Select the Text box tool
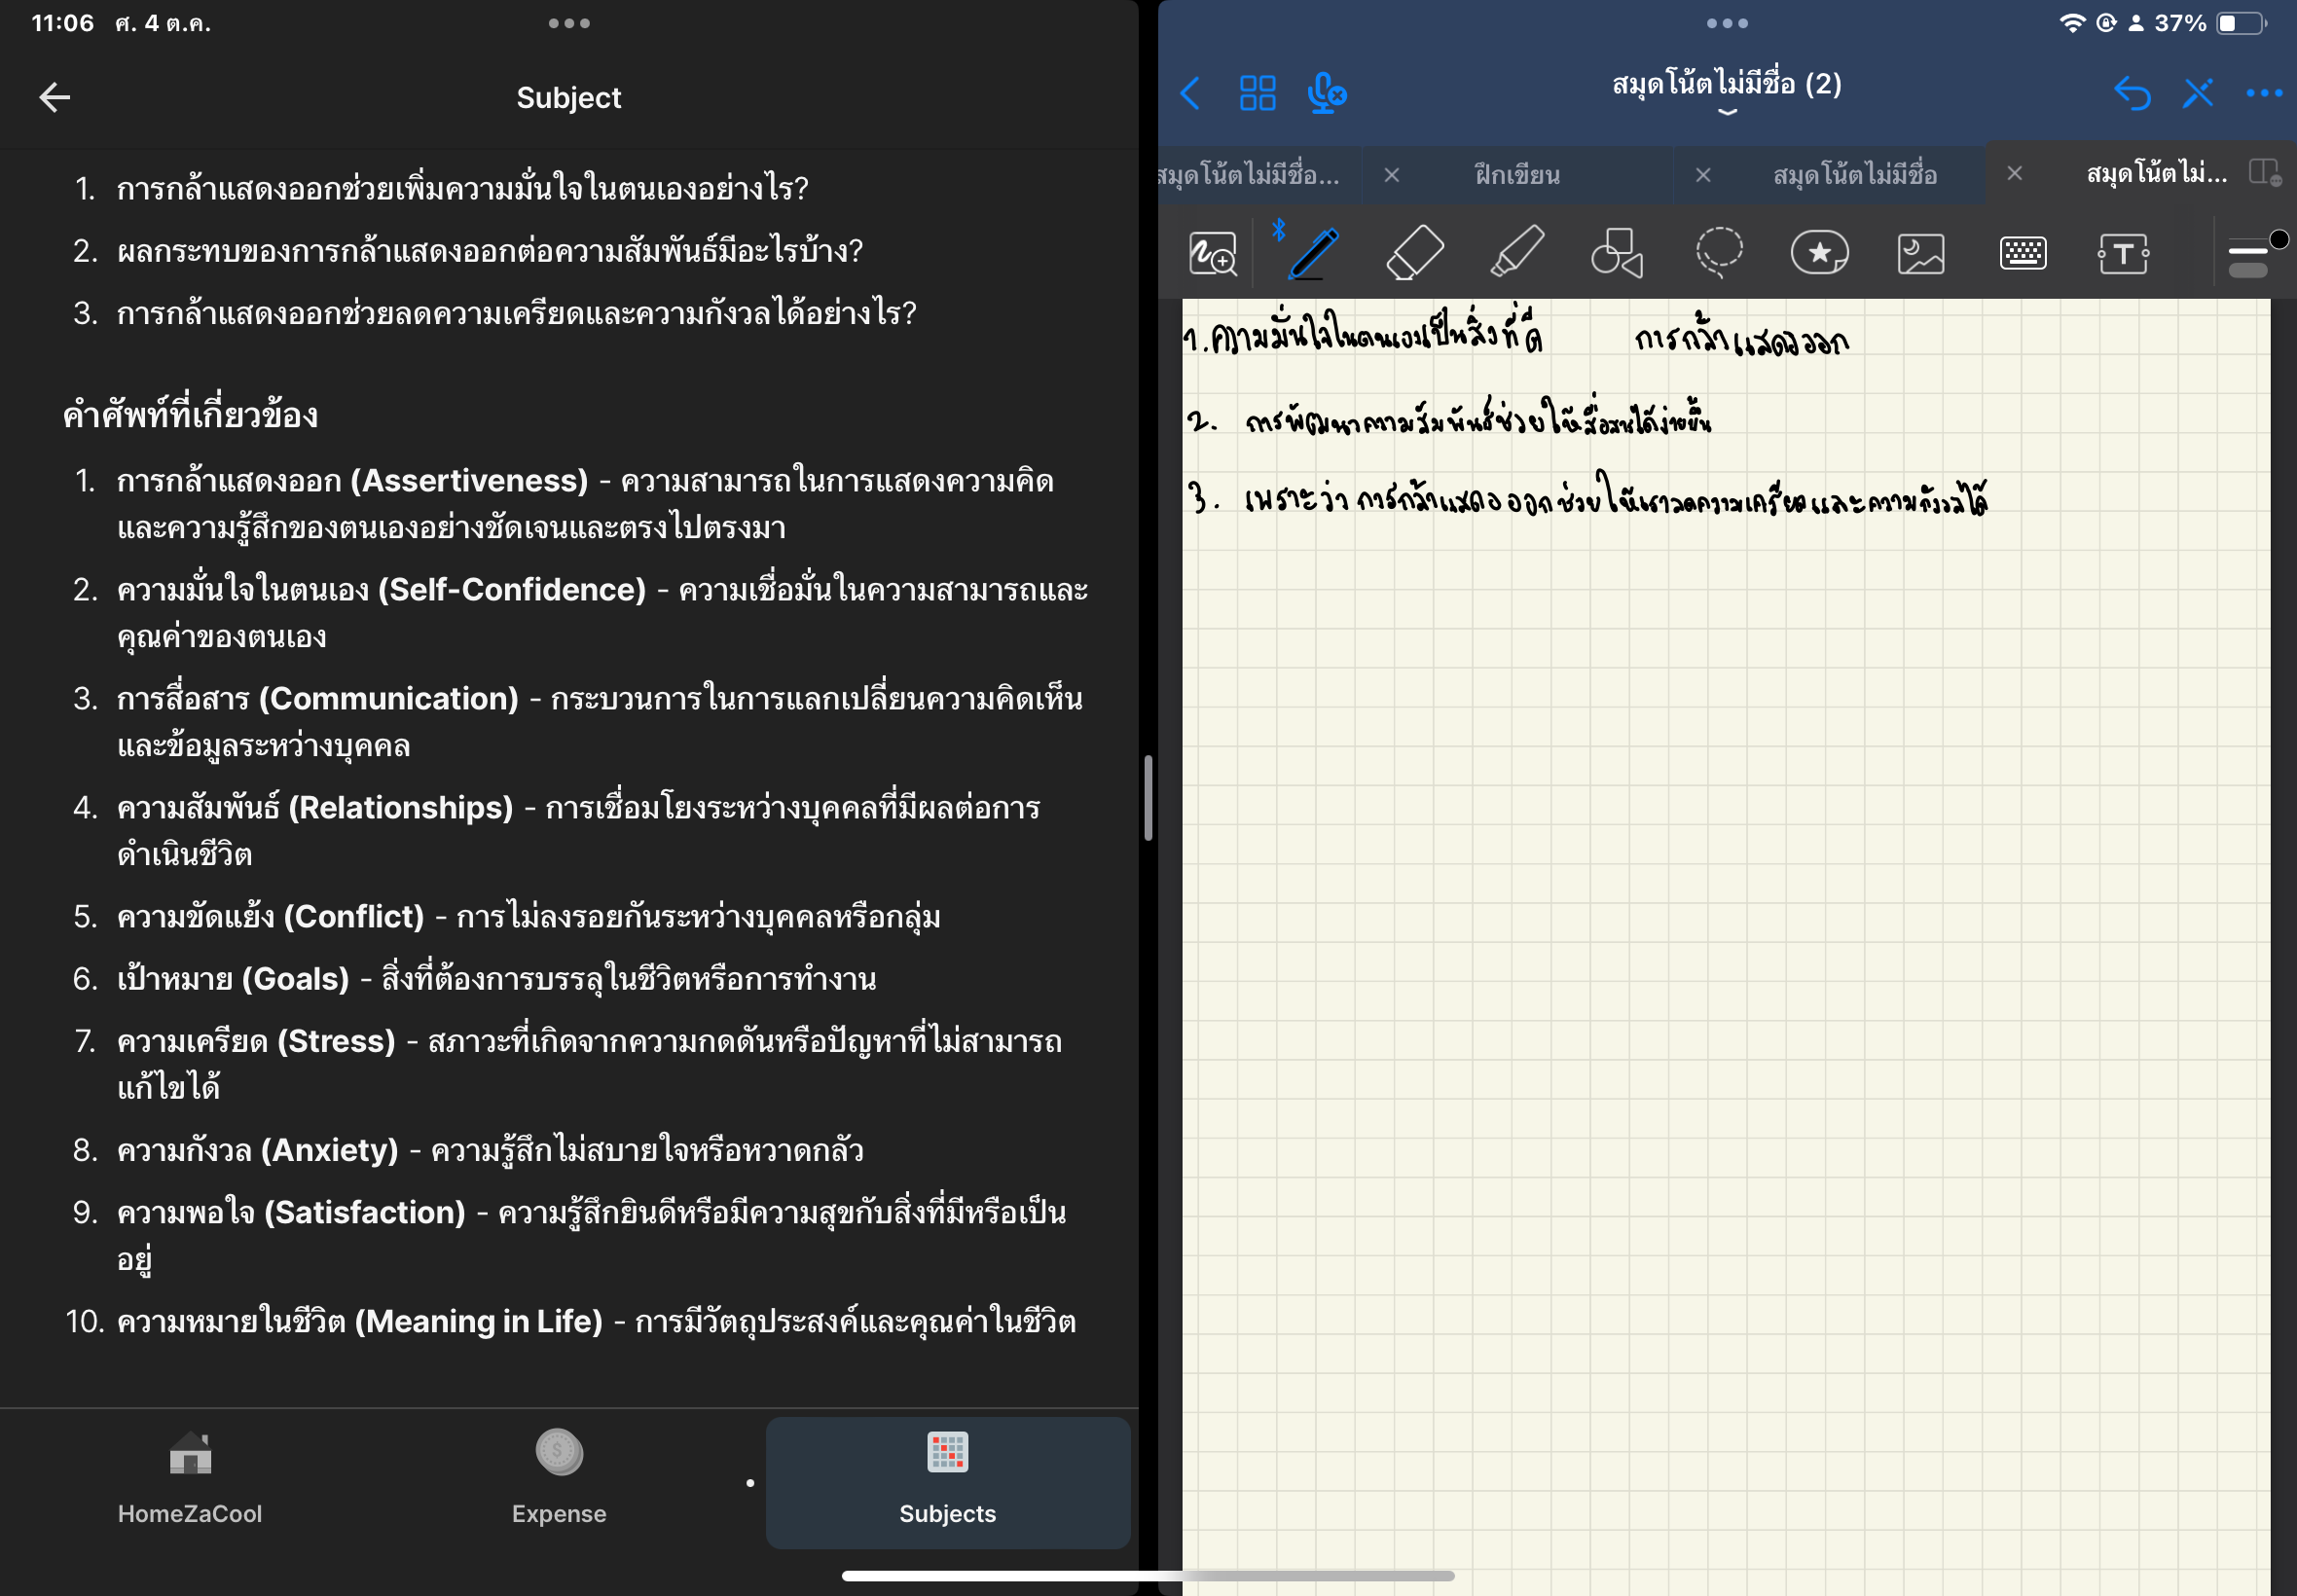This screenshot has width=2297, height=1596. point(2123,253)
